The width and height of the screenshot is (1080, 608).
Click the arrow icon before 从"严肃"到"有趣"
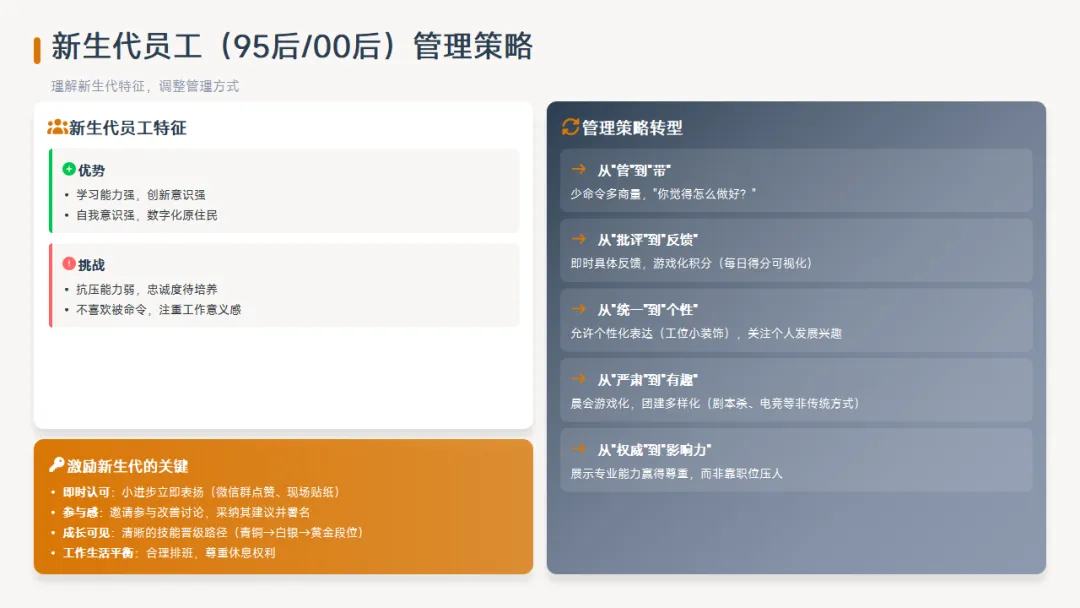[579, 379]
